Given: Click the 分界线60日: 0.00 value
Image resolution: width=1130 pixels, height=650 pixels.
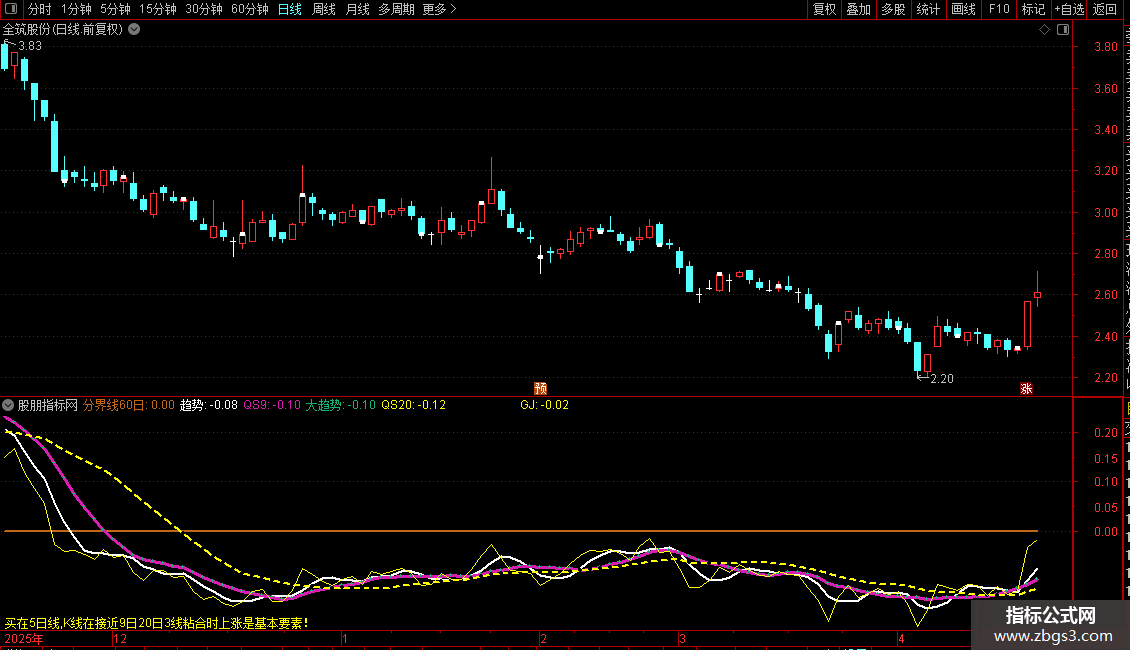Looking at the screenshot, I should (x=128, y=405).
